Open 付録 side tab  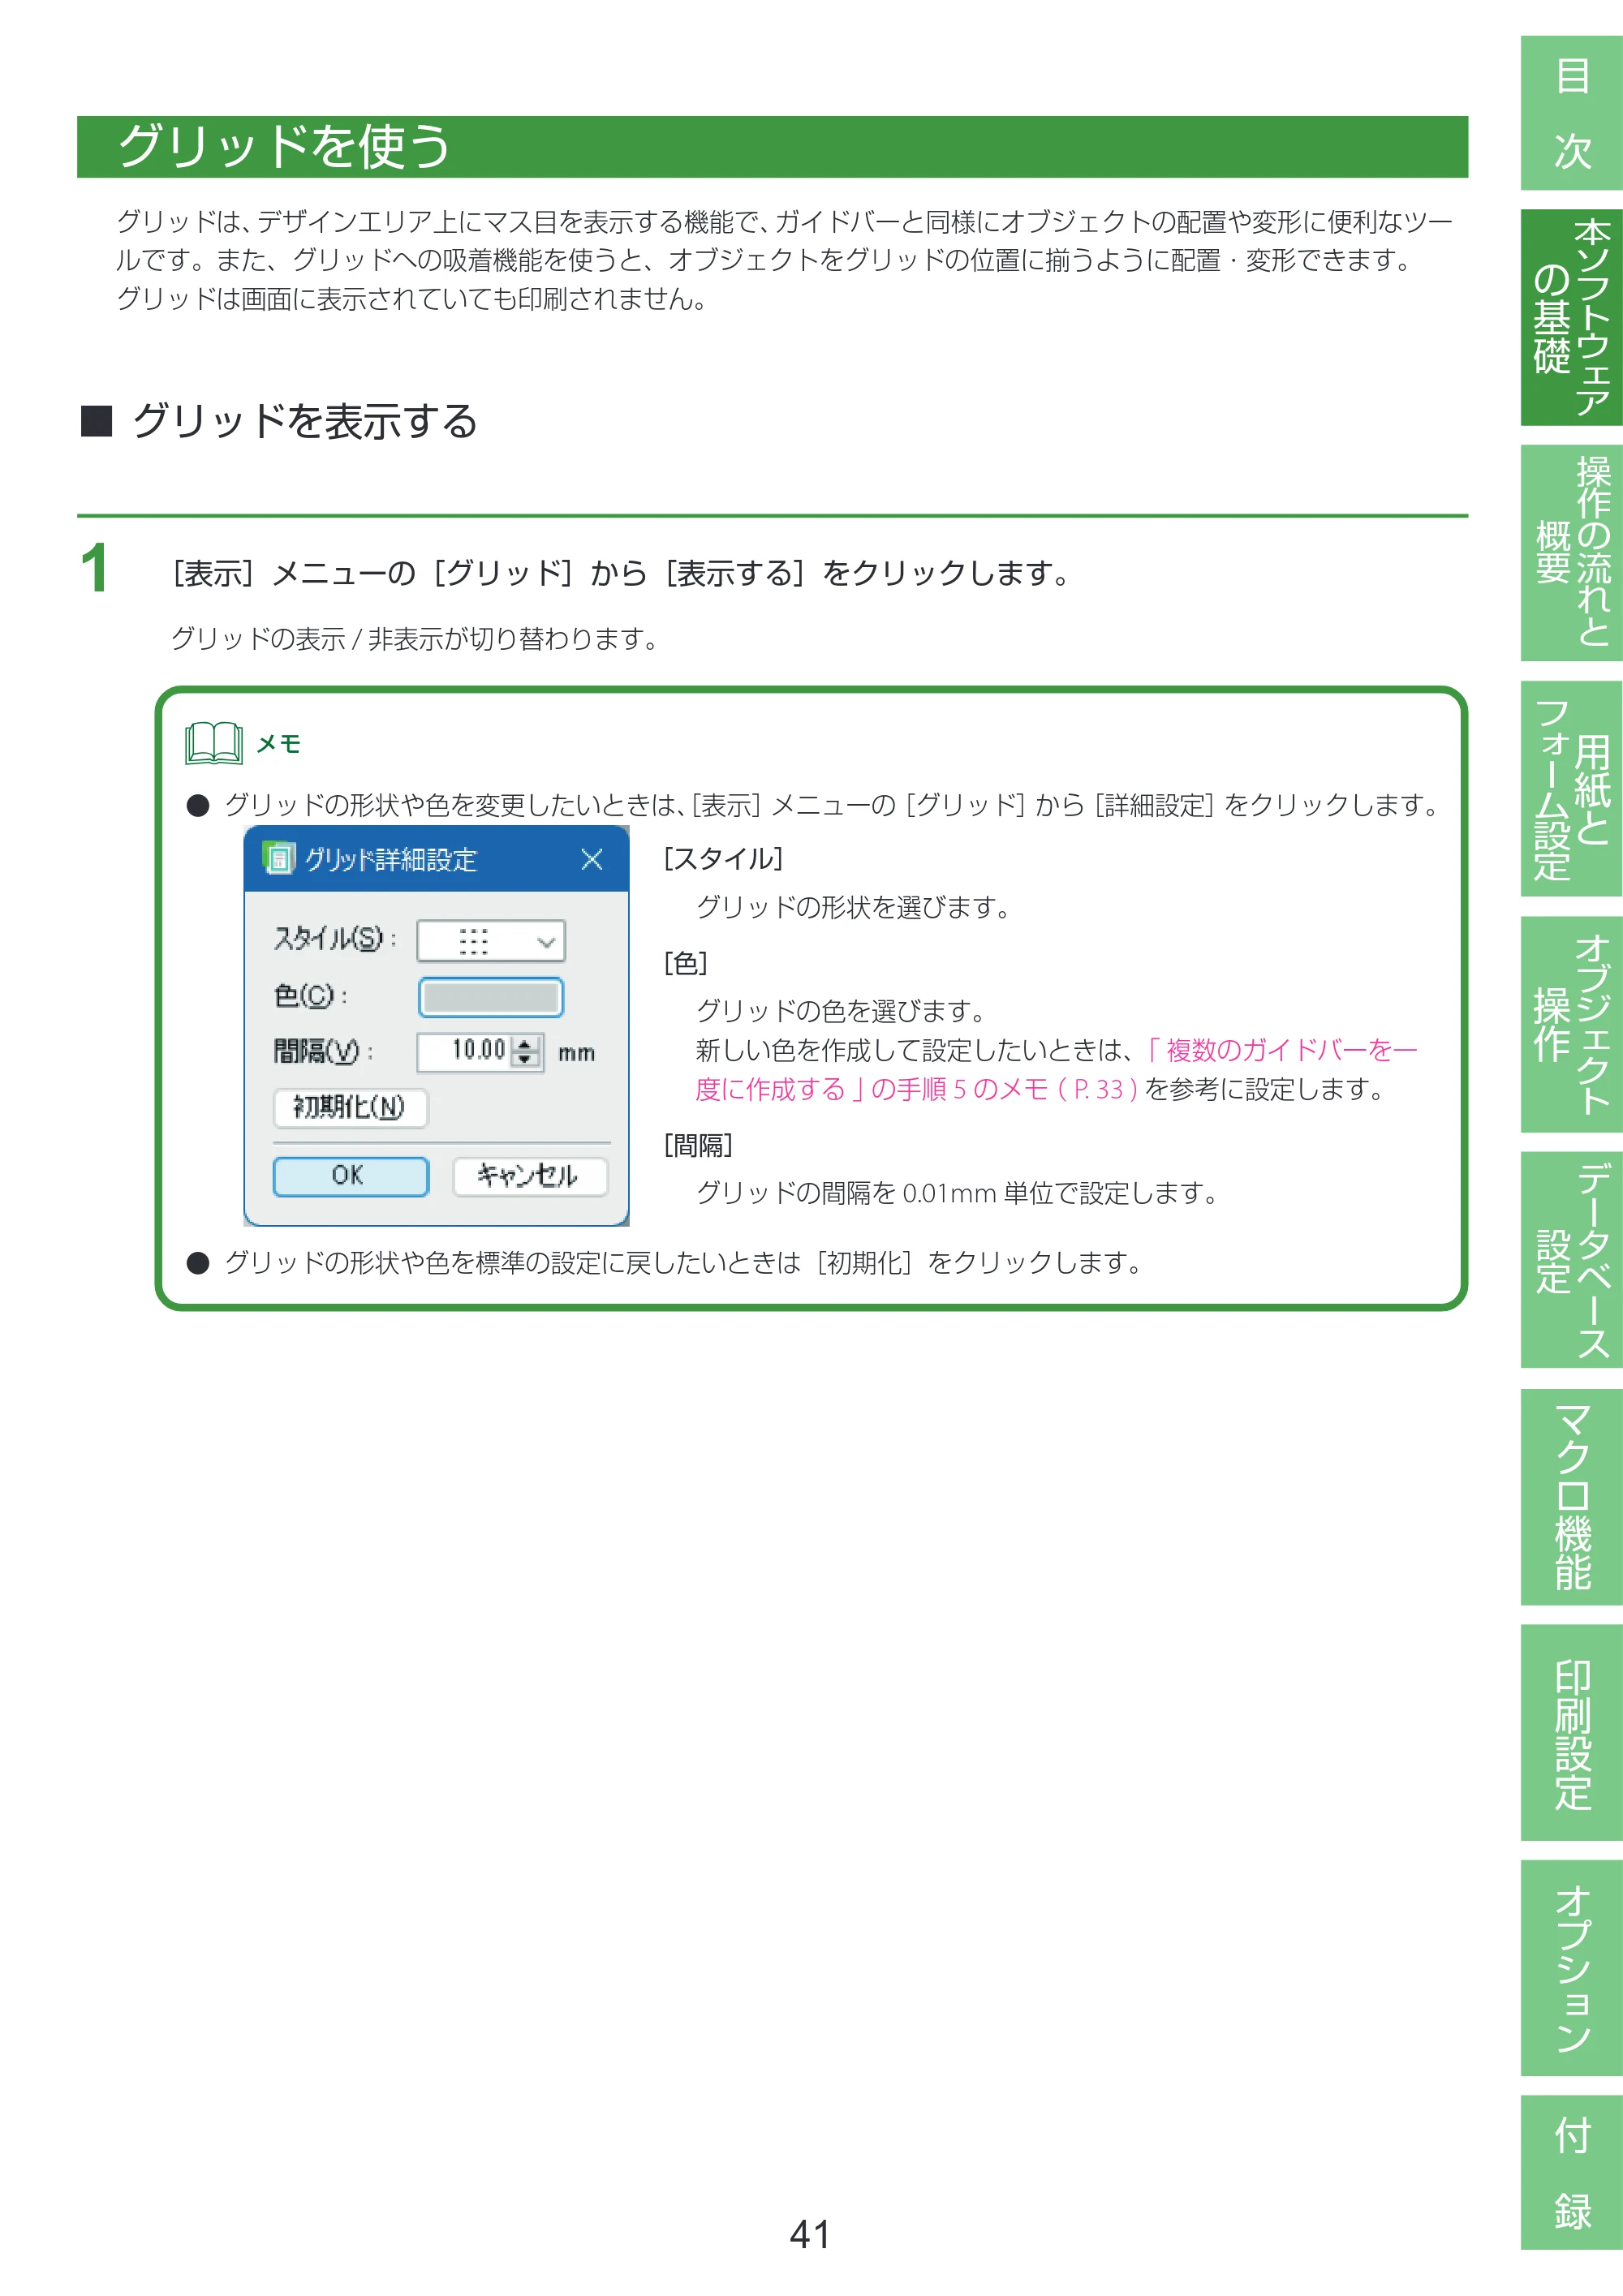point(1571,2173)
